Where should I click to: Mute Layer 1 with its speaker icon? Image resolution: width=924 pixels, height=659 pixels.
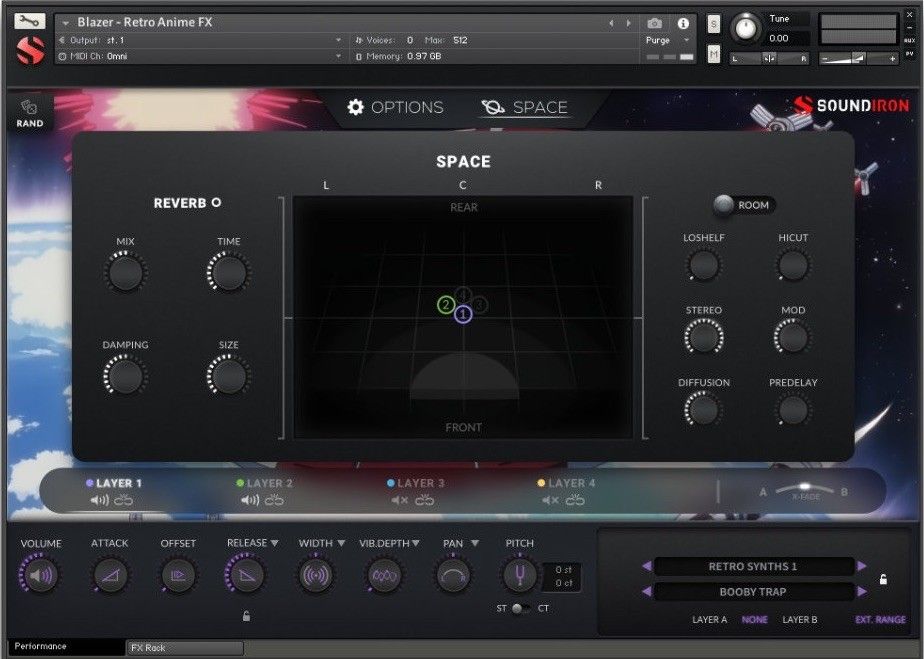point(100,500)
